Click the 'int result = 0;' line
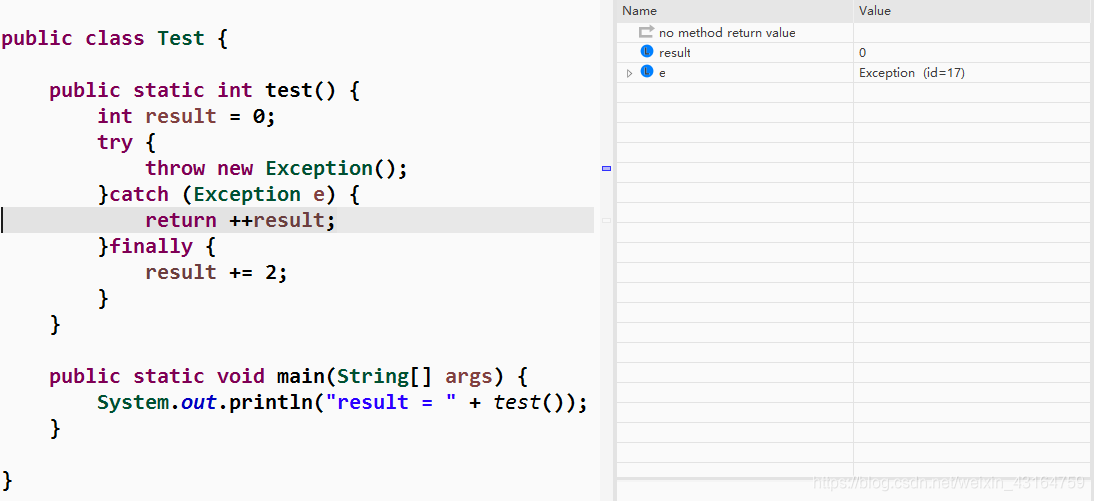The image size is (1094, 501). pos(187,116)
